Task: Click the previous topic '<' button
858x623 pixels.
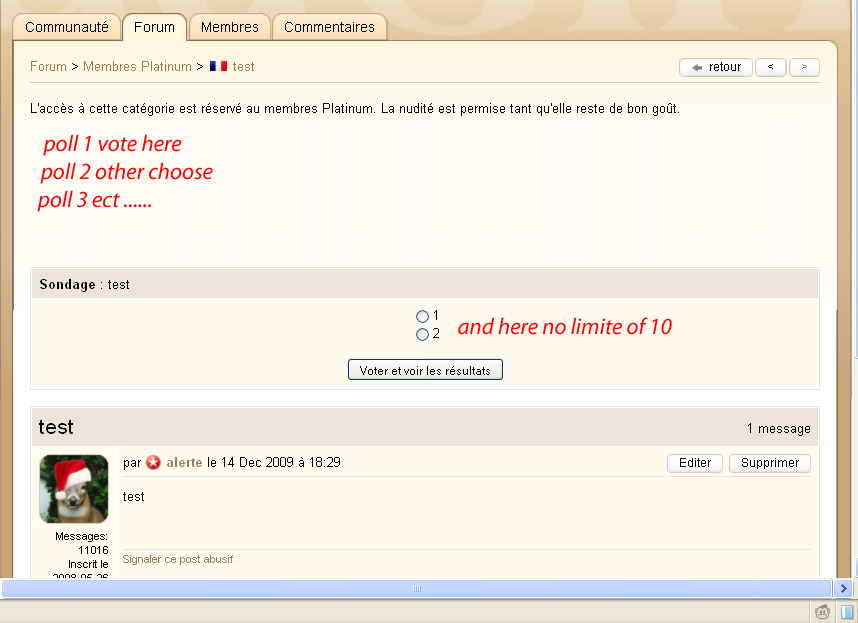Action: point(770,67)
